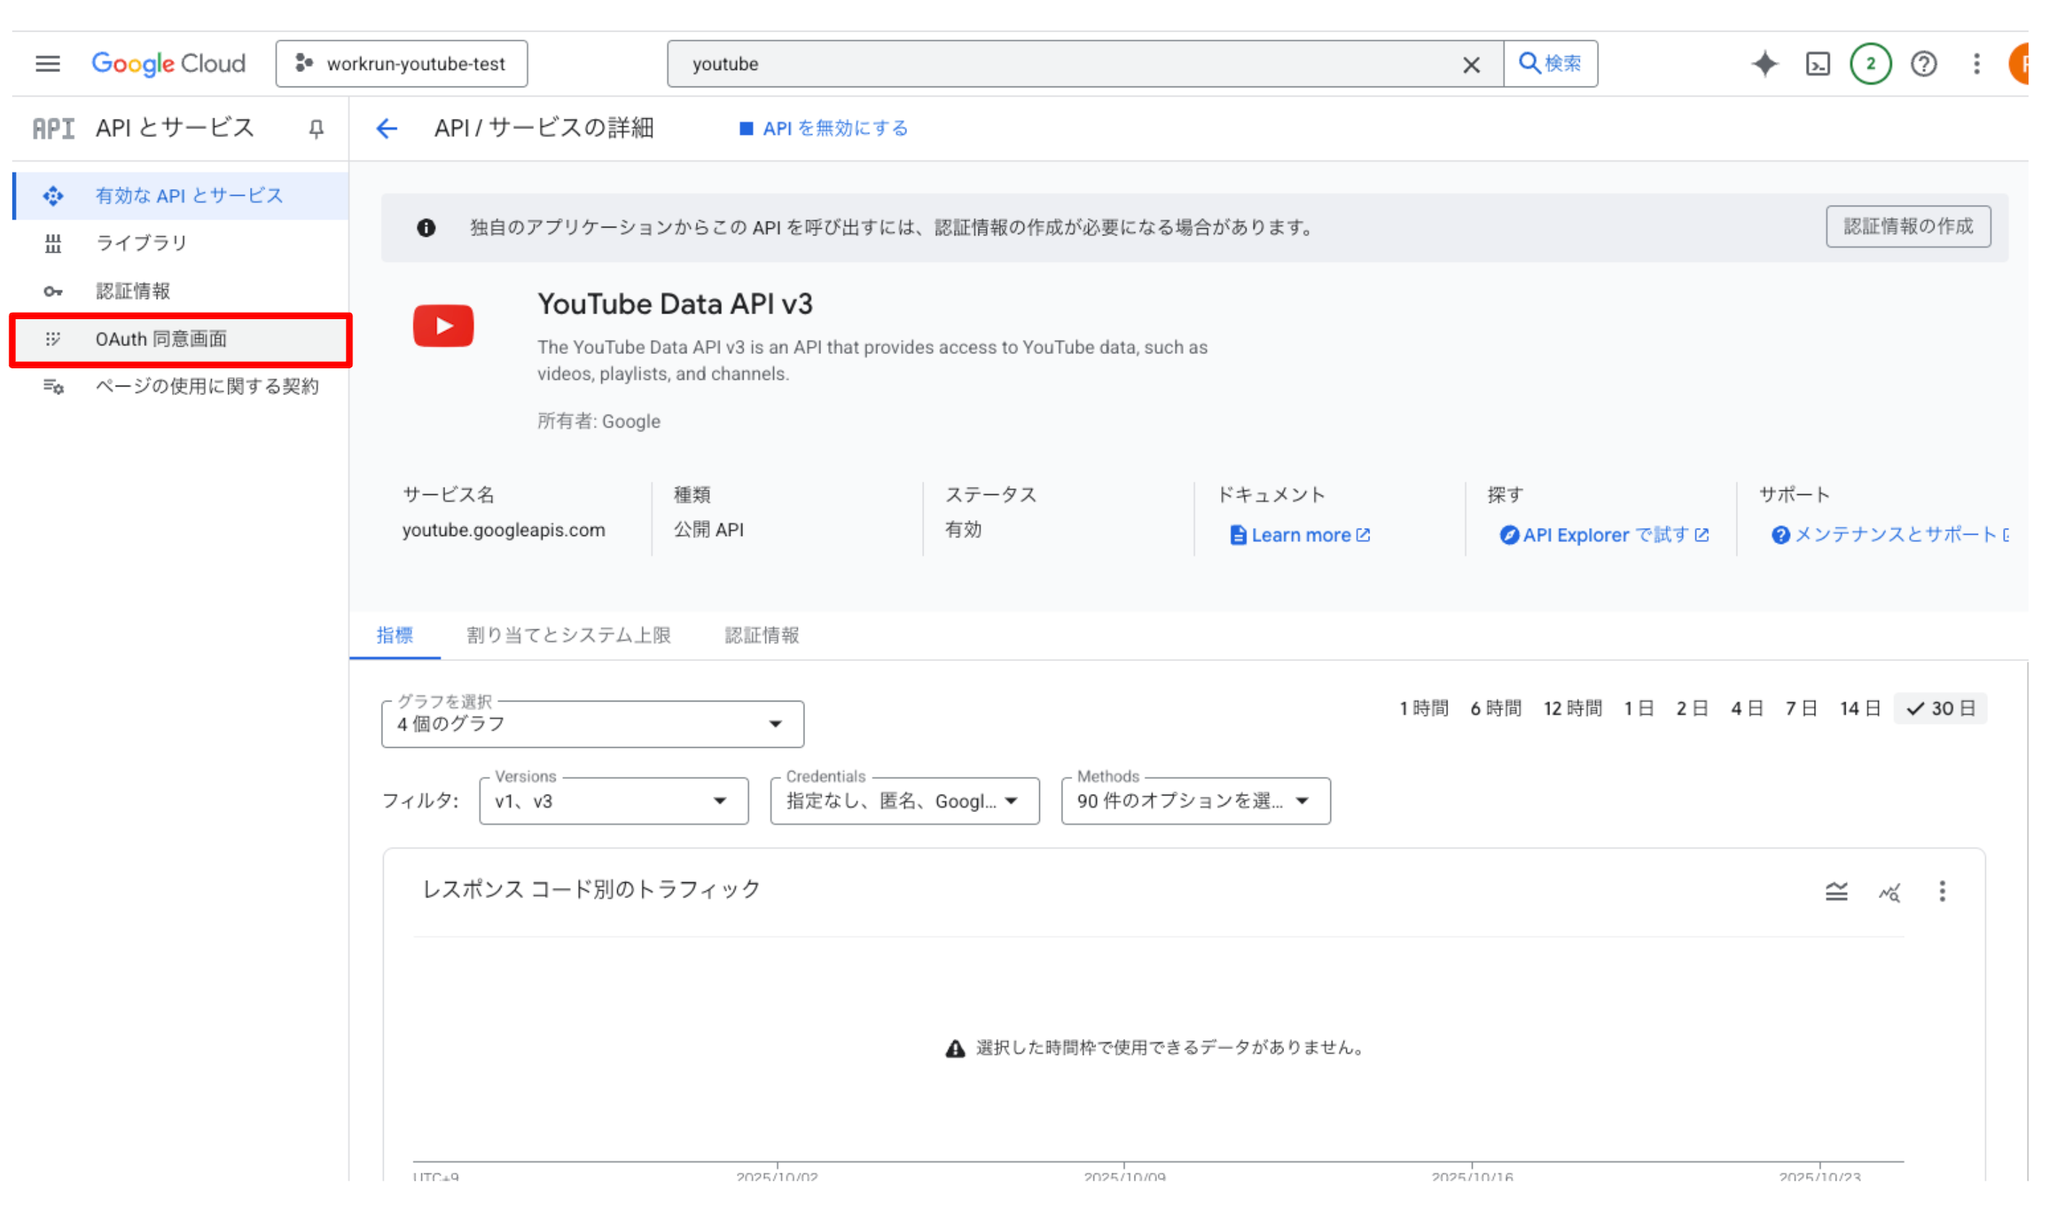Open the chart's three-dot options menu
Viewport: 2048px width, 1205px height.
(x=1942, y=891)
